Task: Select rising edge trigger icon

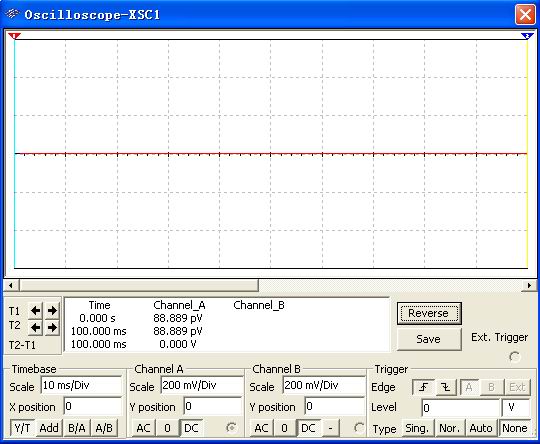Action: point(424,387)
